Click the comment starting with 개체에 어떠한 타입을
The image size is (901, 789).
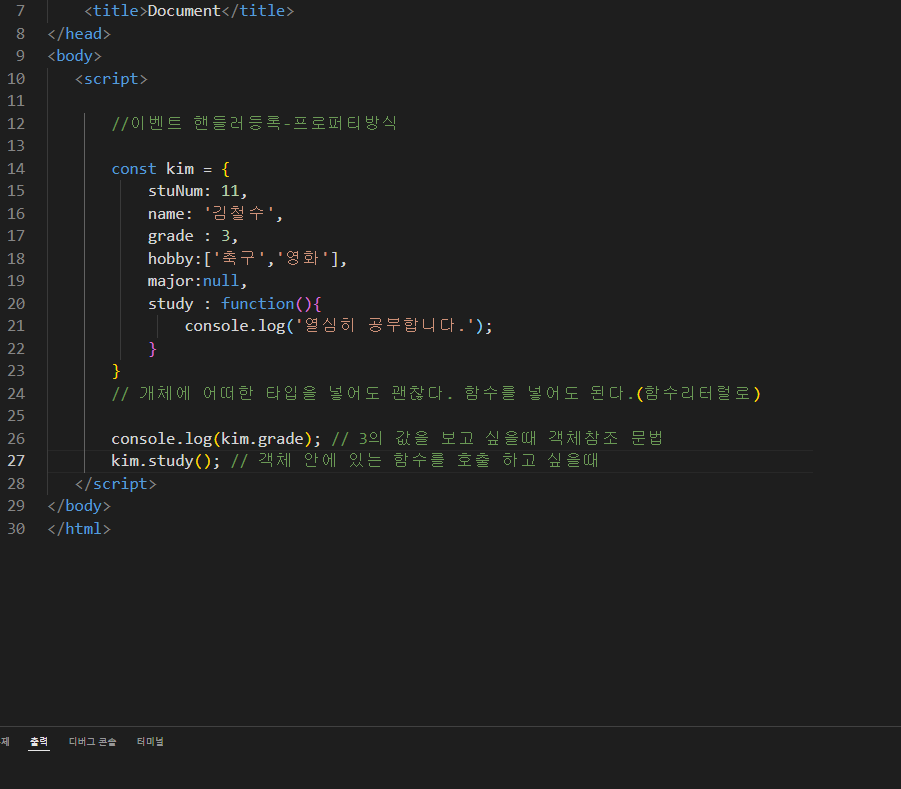(x=436, y=394)
